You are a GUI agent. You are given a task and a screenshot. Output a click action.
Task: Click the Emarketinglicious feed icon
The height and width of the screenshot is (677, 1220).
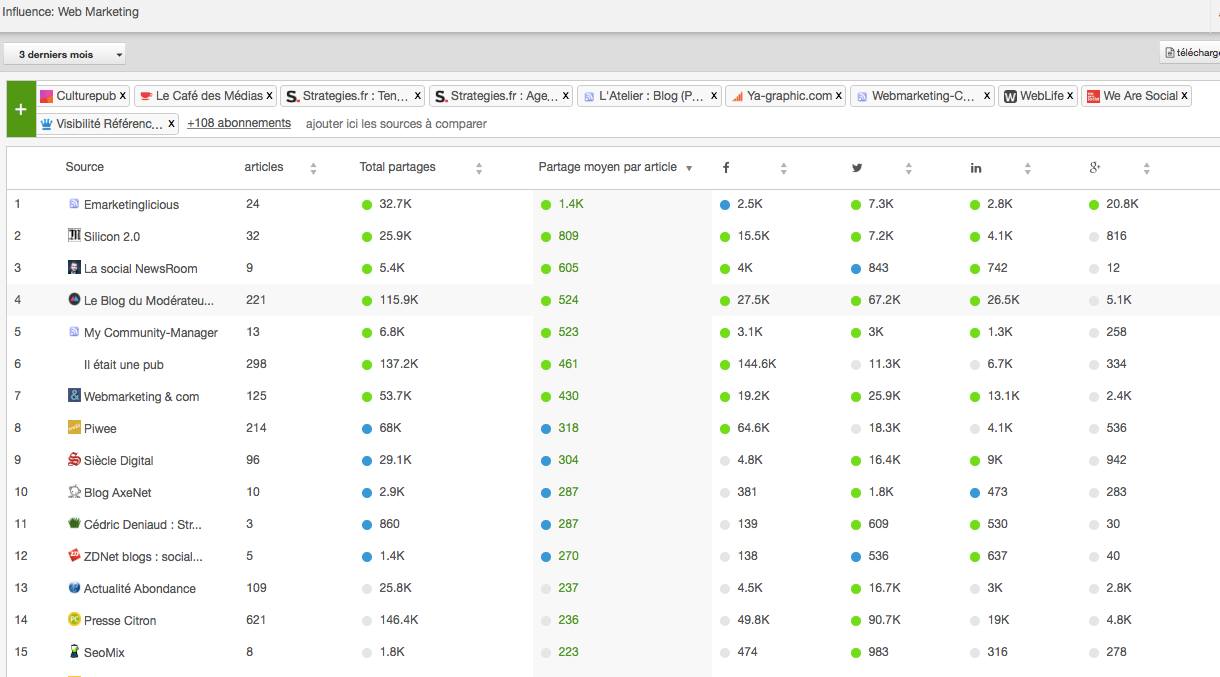pos(74,204)
